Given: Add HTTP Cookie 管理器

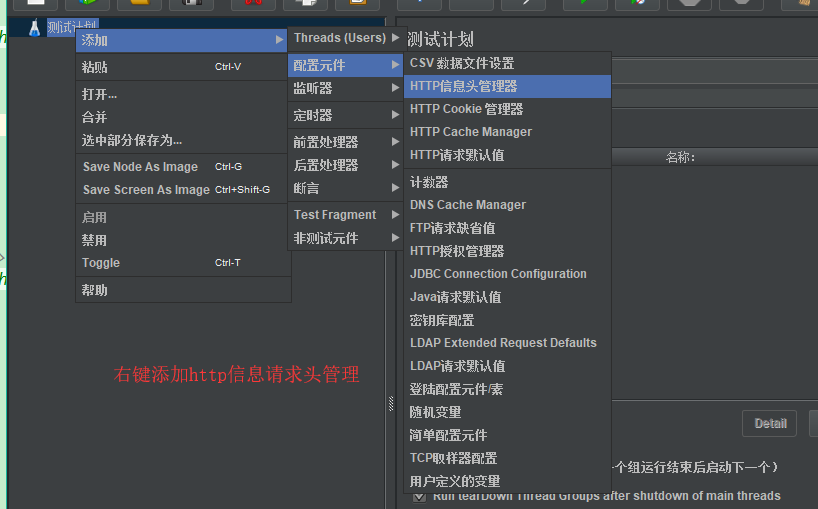Looking at the screenshot, I should coord(507,109).
